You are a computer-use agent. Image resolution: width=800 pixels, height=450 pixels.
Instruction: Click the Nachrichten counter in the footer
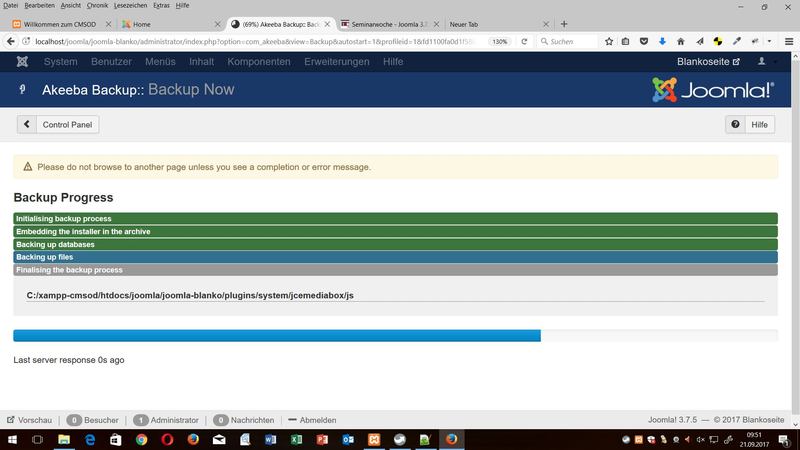(x=244, y=420)
